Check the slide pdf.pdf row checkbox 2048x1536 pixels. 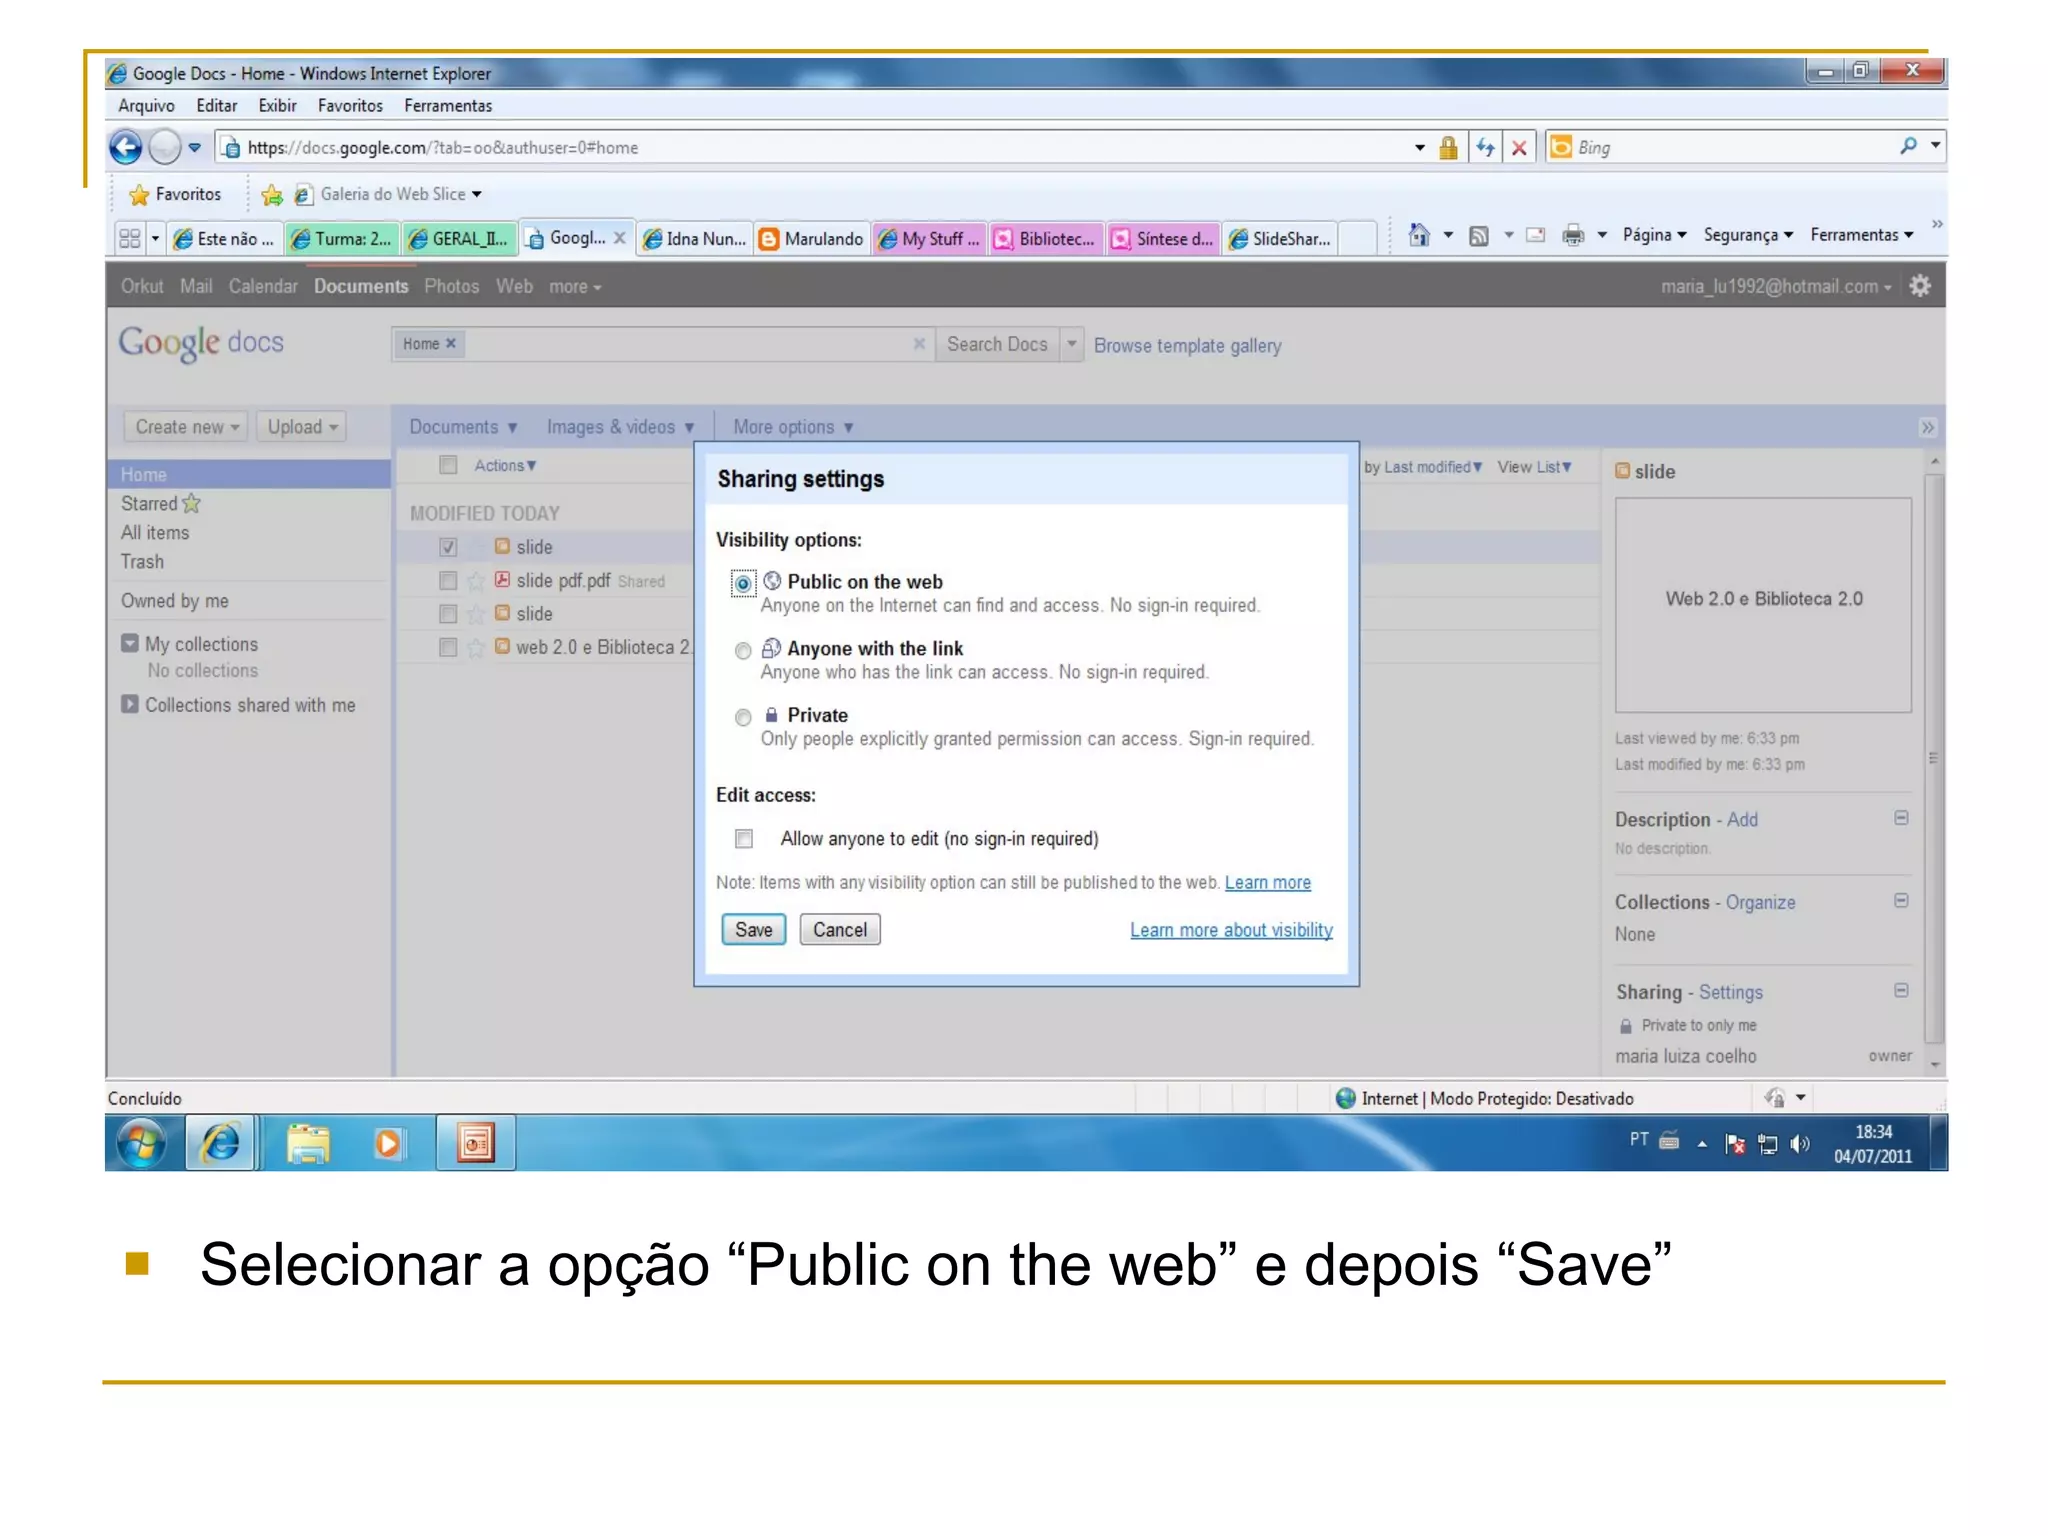(448, 580)
